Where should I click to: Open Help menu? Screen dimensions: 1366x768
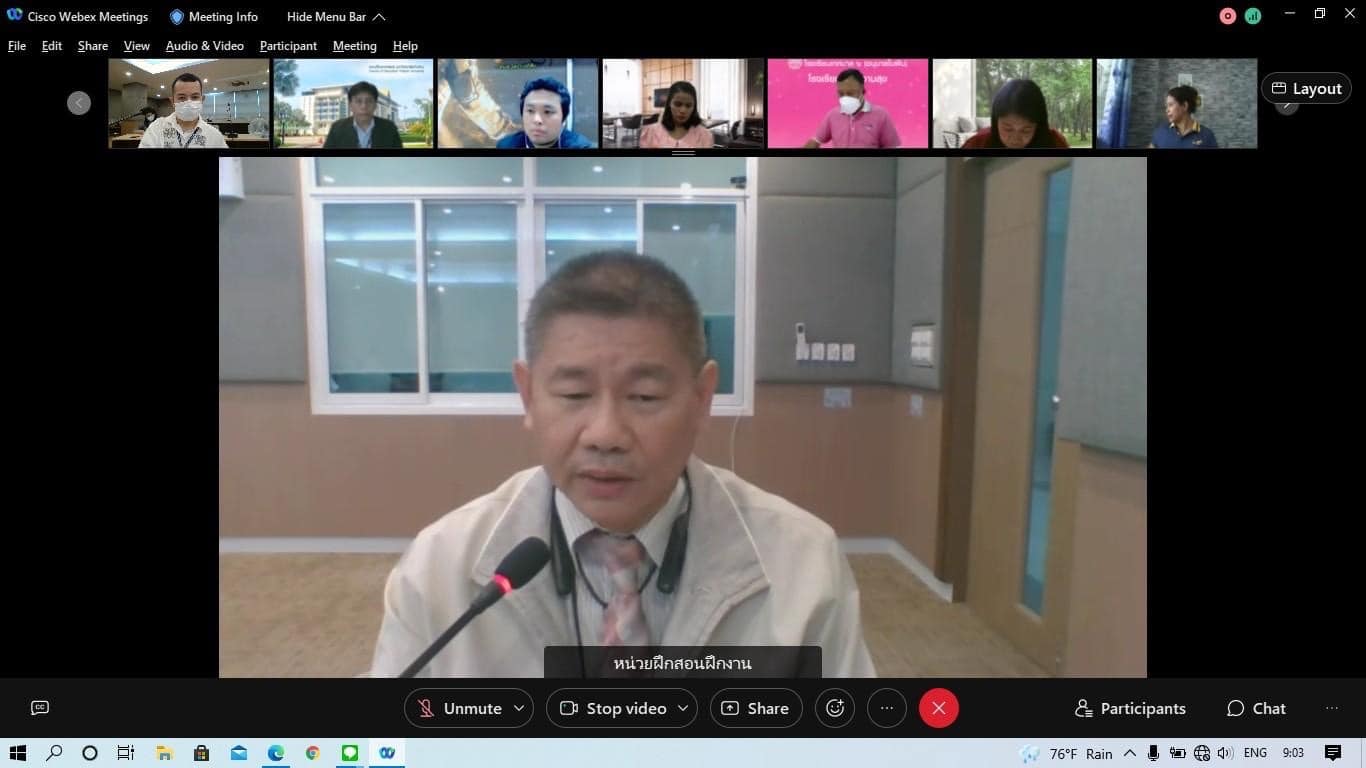[405, 46]
